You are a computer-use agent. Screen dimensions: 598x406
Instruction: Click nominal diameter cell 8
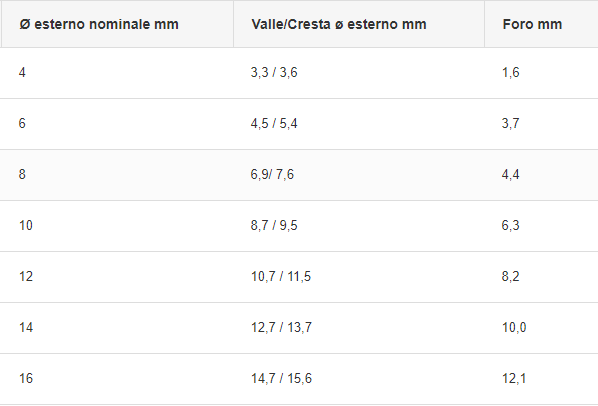pyautogui.click(x=22, y=175)
